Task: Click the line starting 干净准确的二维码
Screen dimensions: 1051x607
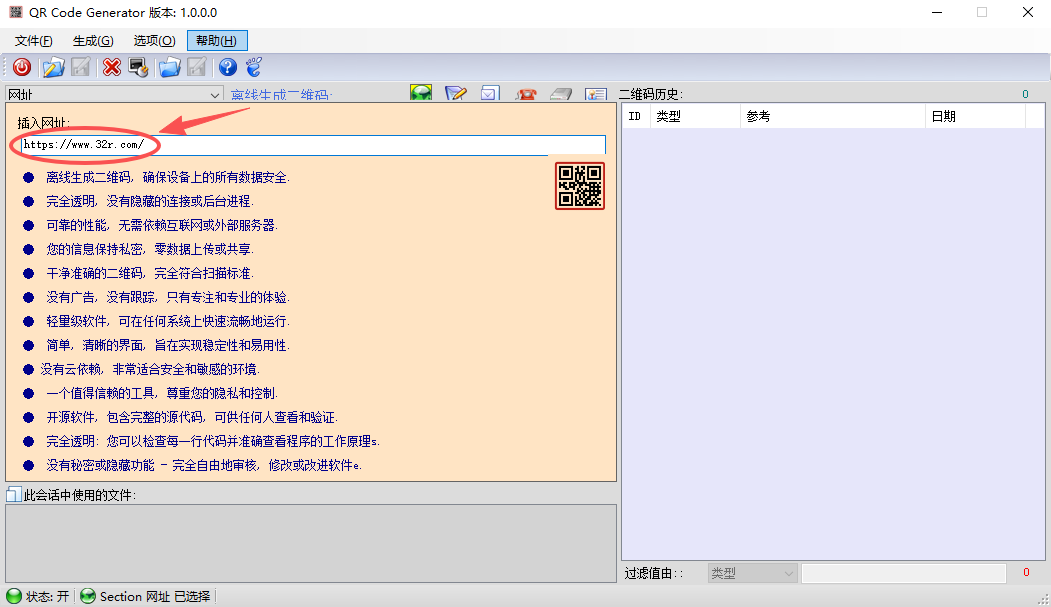Action: 149,273
